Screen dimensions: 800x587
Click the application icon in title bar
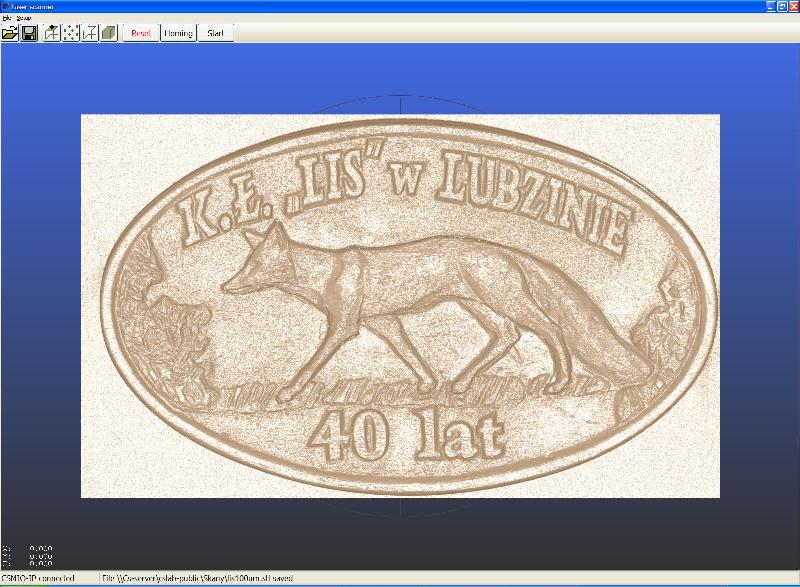(6, 7)
